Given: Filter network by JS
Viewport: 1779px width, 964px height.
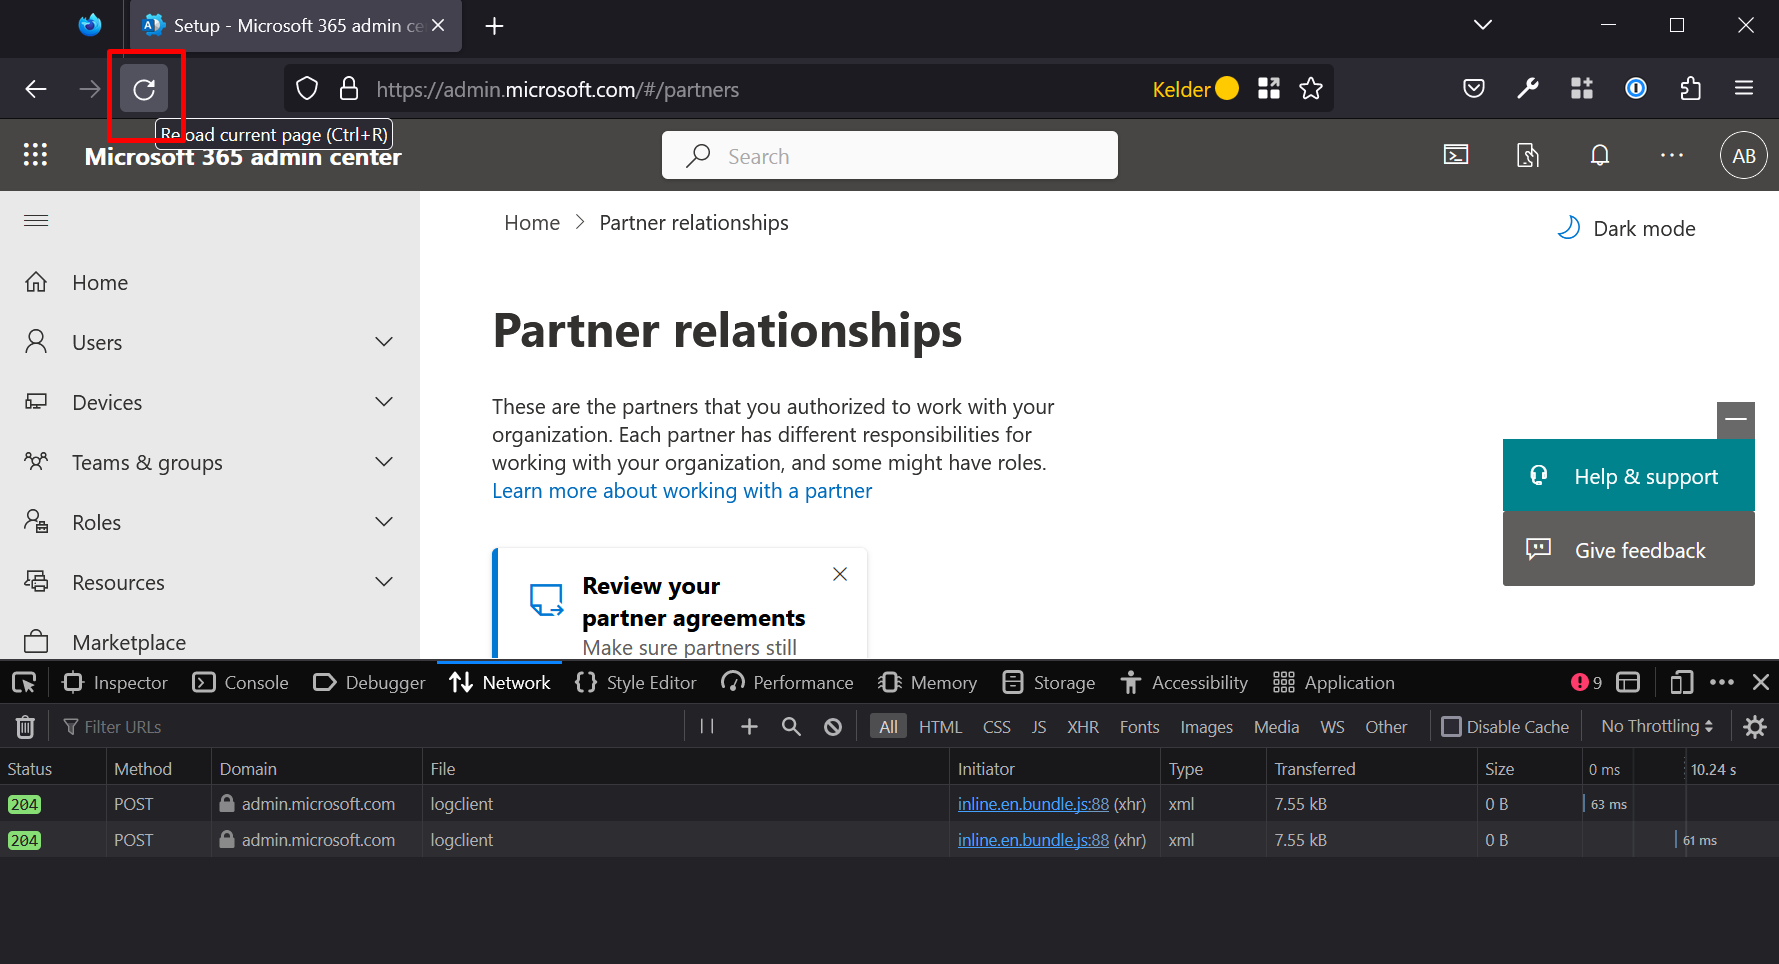Looking at the screenshot, I should pyautogui.click(x=1039, y=727).
